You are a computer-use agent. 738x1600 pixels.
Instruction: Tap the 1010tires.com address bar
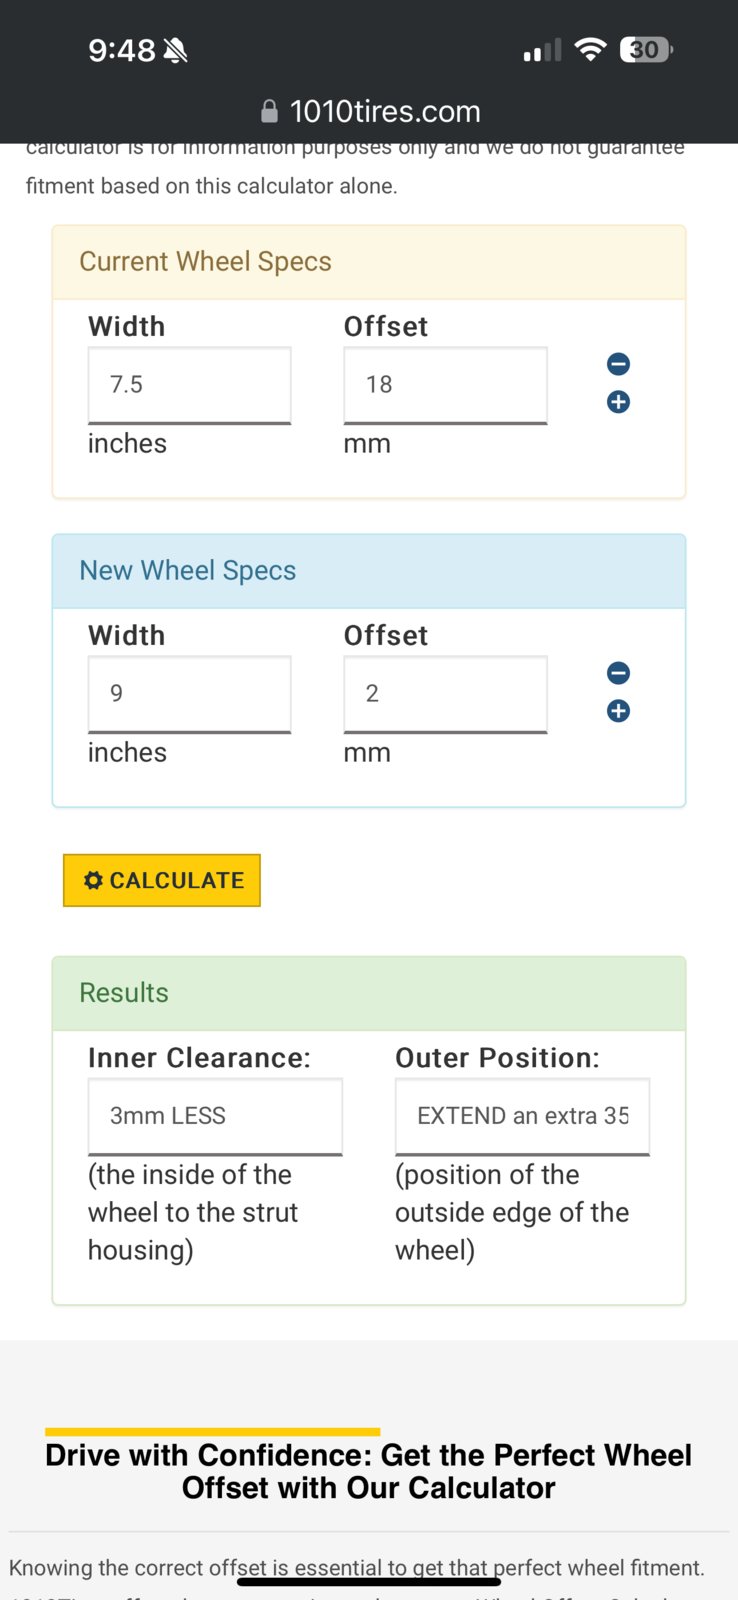[369, 111]
